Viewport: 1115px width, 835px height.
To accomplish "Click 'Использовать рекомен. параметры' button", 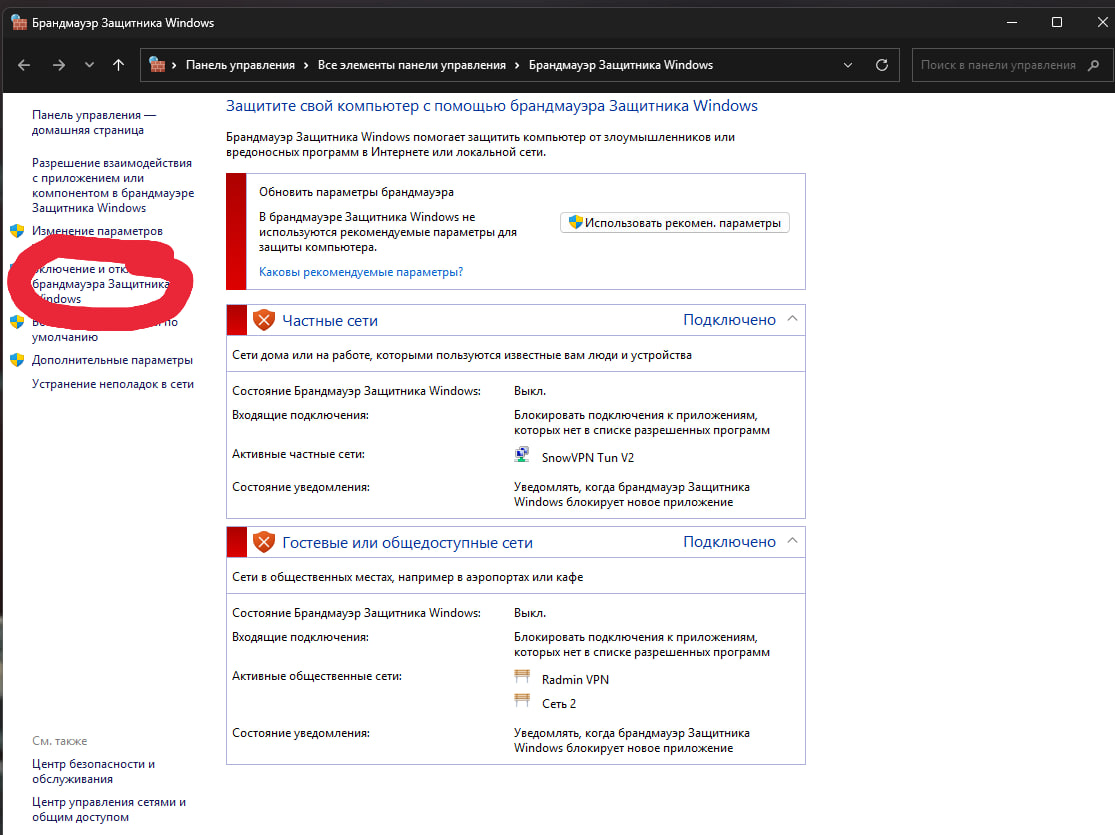I will (674, 223).
